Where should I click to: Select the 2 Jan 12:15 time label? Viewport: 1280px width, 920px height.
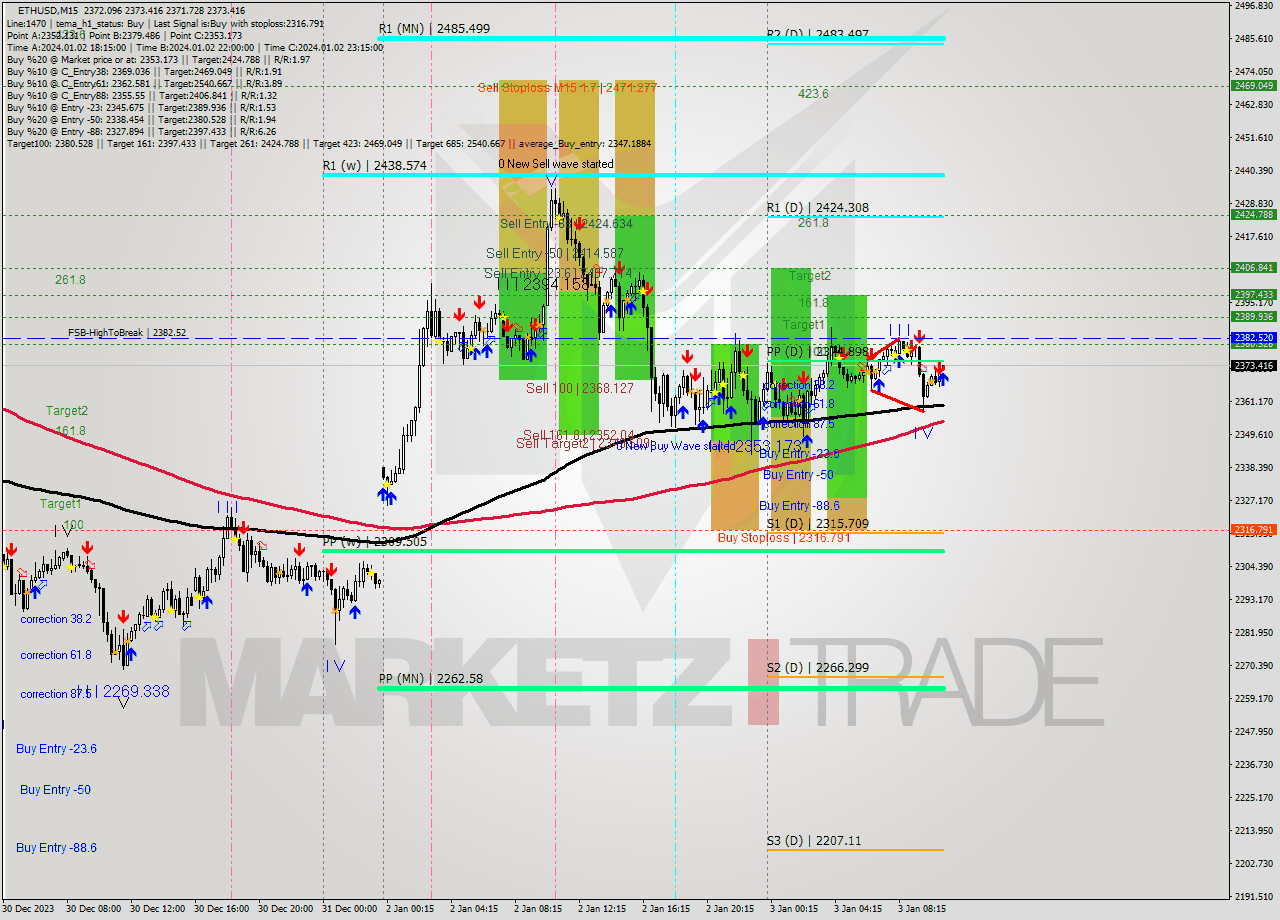(x=602, y=909)
